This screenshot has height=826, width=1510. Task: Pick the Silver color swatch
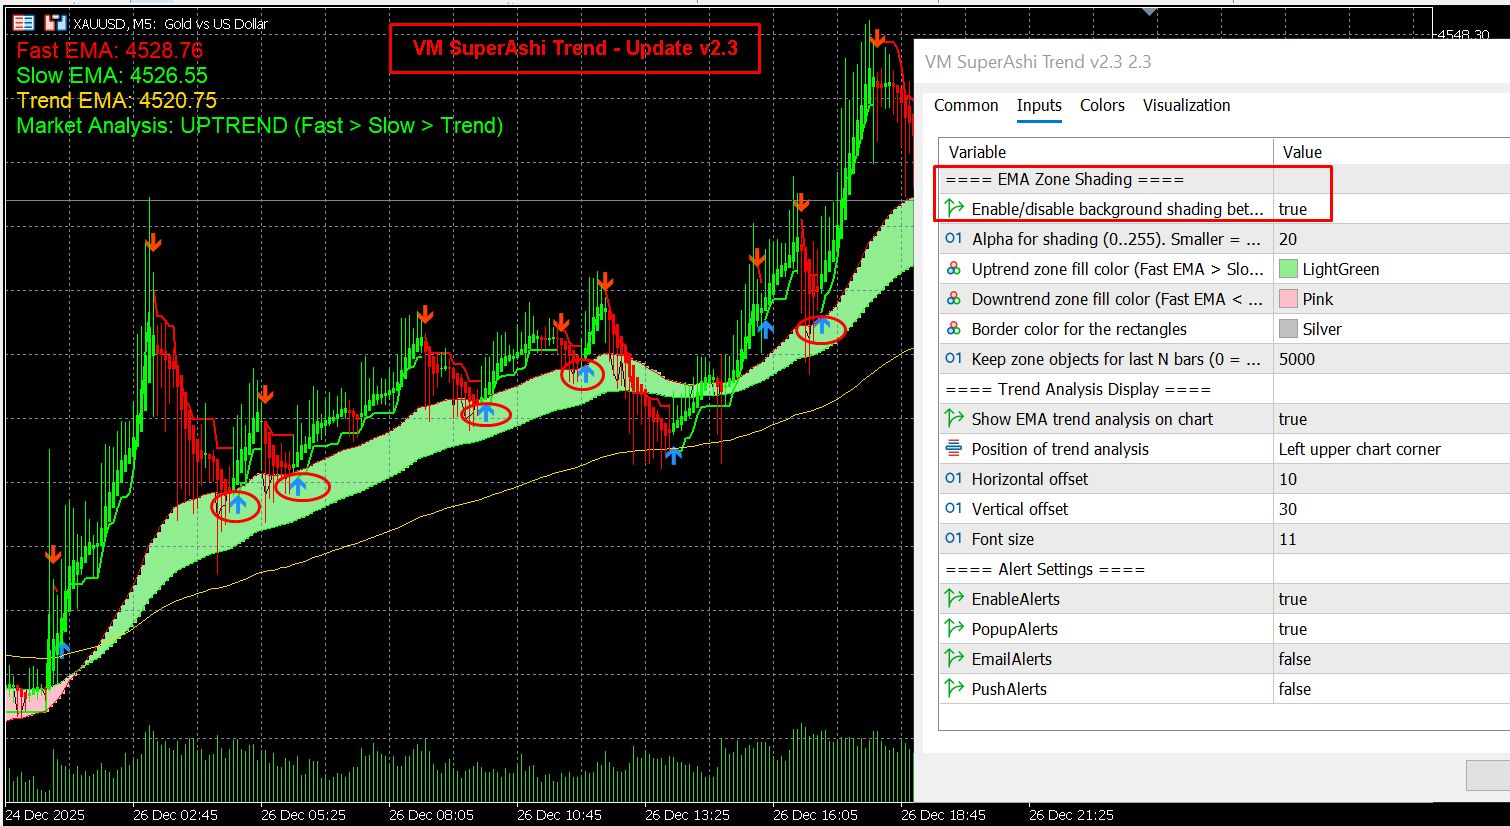pyautogui.click(x=1288, y=329)
